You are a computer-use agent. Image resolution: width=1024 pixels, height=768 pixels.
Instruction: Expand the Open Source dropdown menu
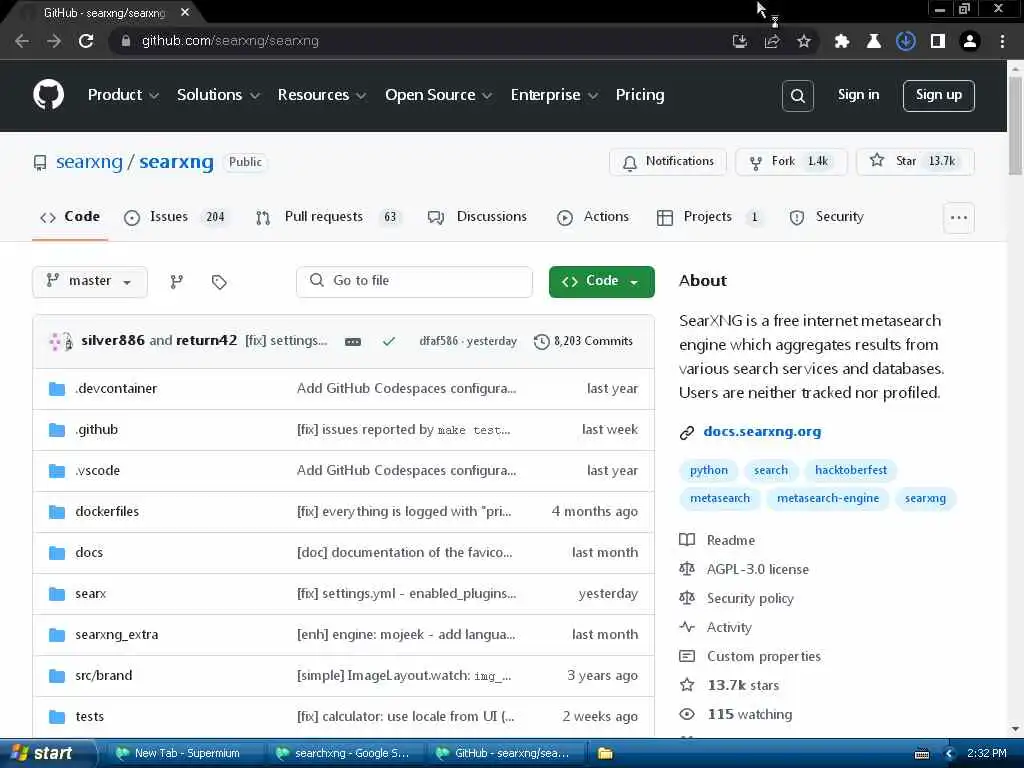pos(438,95)
